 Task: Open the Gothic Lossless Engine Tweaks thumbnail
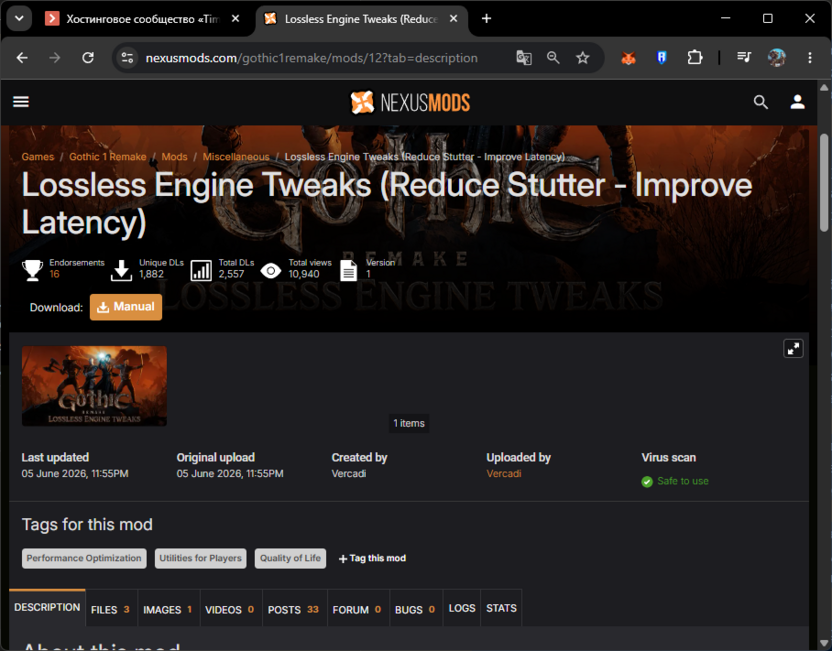(x=94, y=386)
